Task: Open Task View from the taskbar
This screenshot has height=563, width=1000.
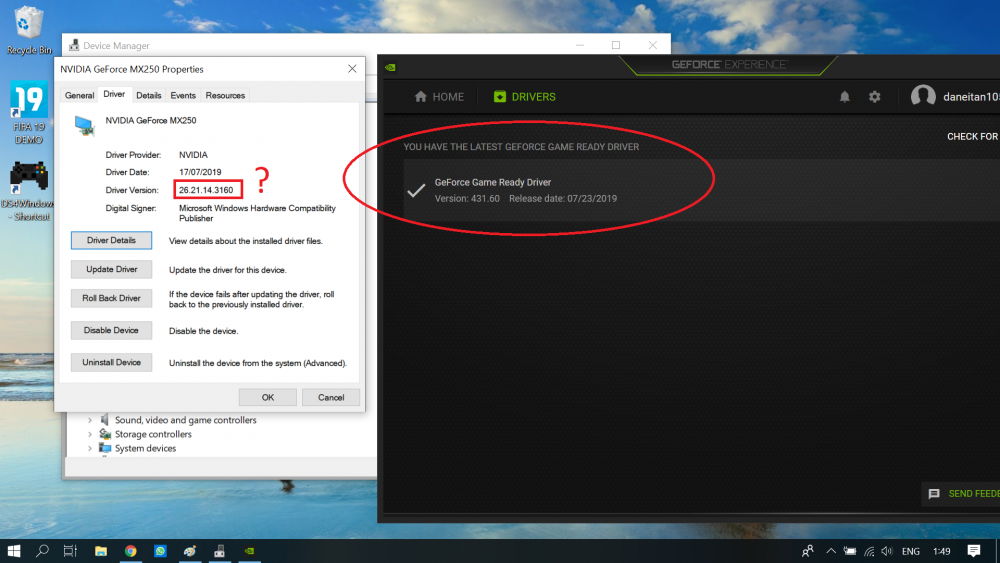Action: 70,551
